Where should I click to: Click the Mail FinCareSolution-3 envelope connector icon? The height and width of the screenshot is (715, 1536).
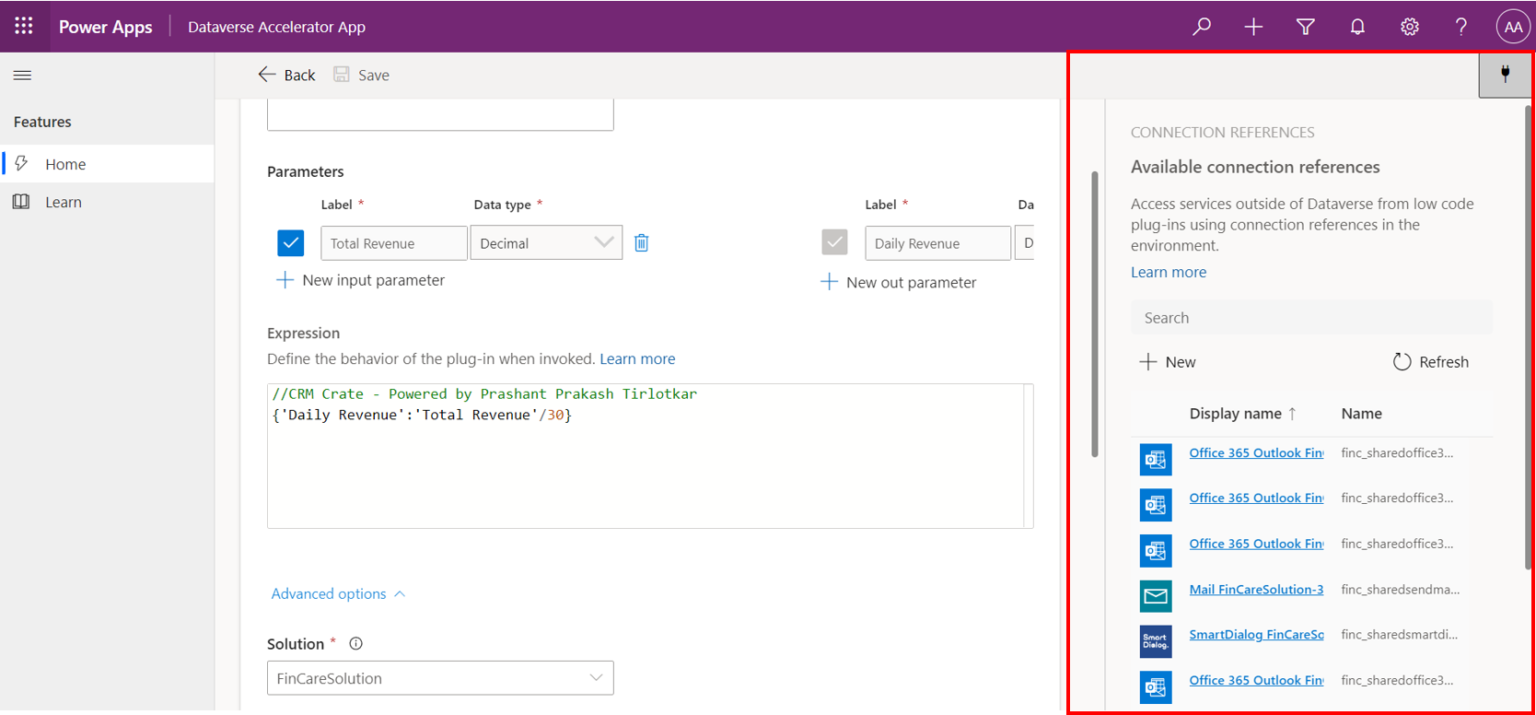[x=1155, y=595]
